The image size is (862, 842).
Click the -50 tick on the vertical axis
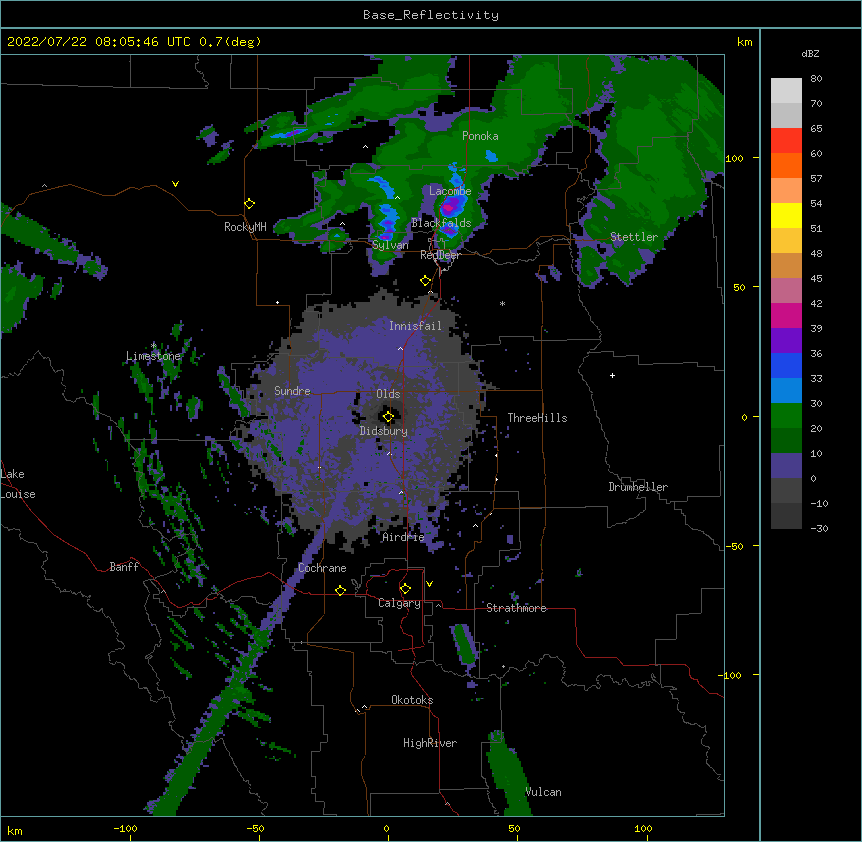(x=734, y=546)
